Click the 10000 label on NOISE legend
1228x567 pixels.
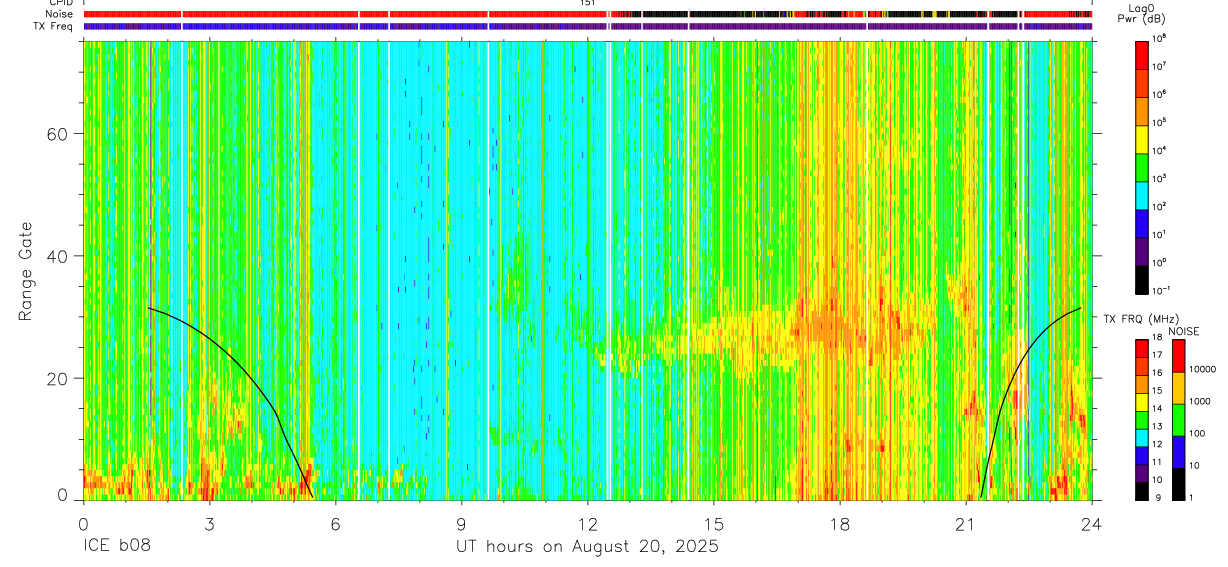coord(1204,371)
